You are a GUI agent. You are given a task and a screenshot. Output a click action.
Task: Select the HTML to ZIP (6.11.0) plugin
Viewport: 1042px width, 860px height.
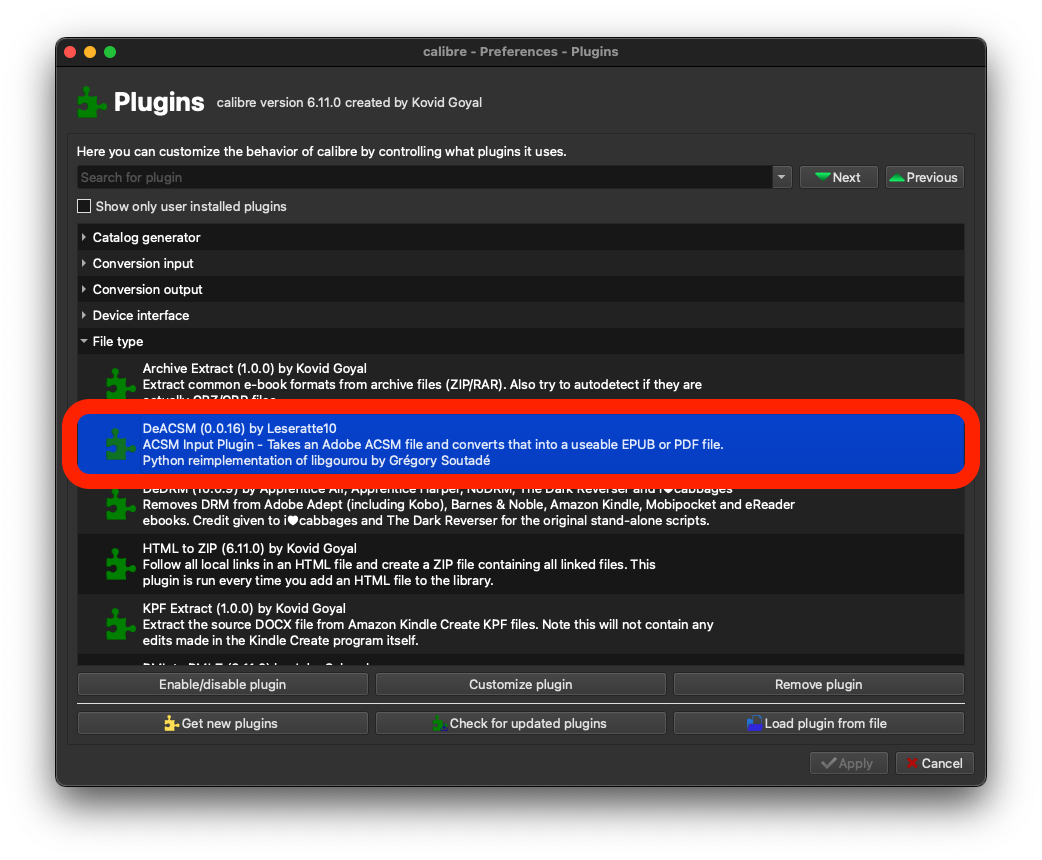[520, 564]
